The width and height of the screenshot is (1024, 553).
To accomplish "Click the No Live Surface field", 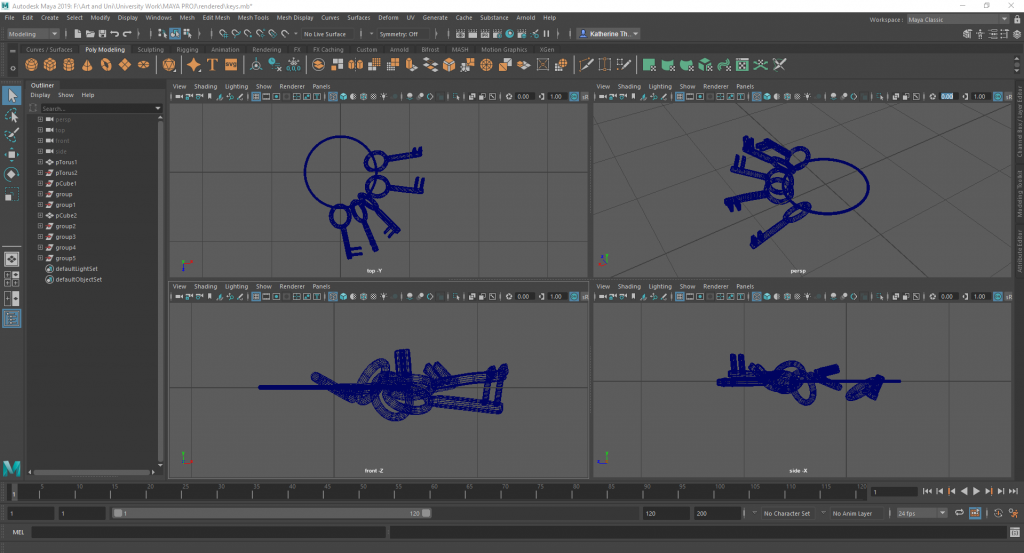I will (x=326, y=34).
